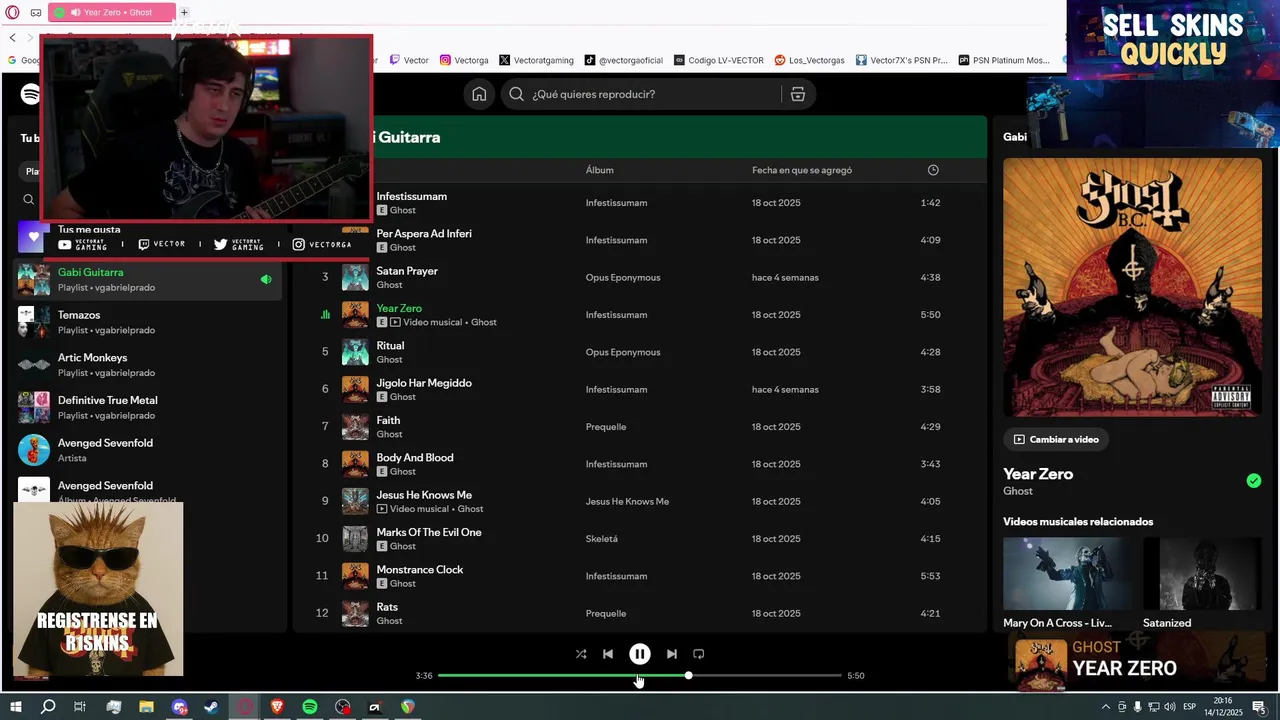
Task: Open 'Mary On A Cross' related video thumbnail
Action: (1069, 574)
